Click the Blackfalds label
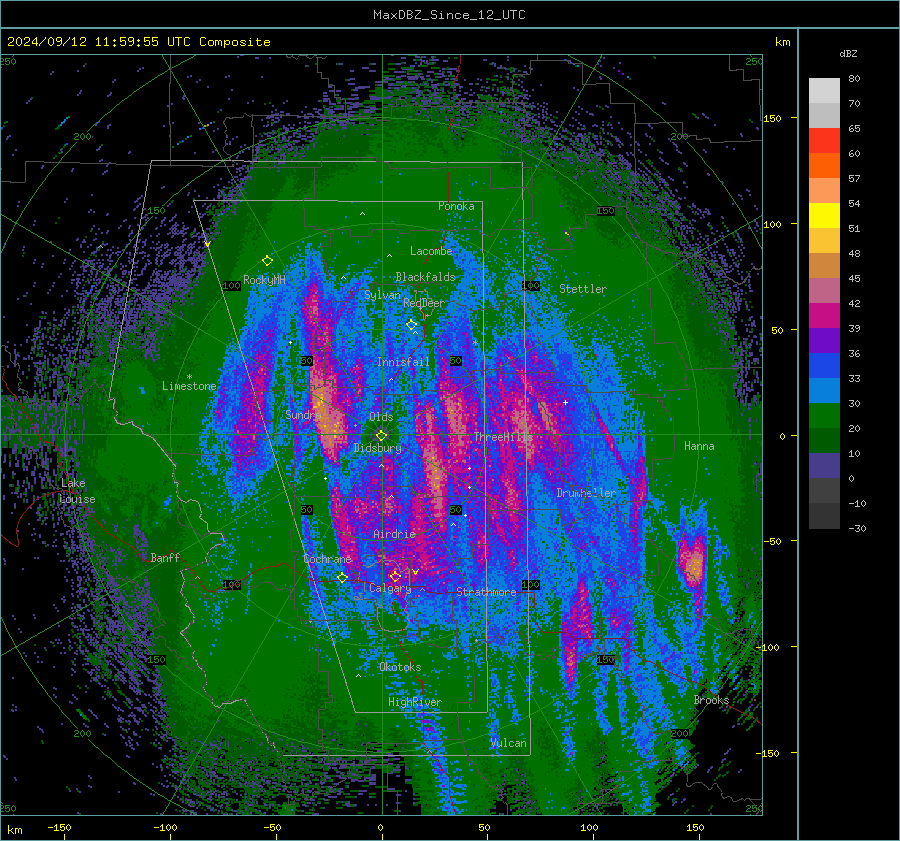900x841 pixels. (425, 277)
